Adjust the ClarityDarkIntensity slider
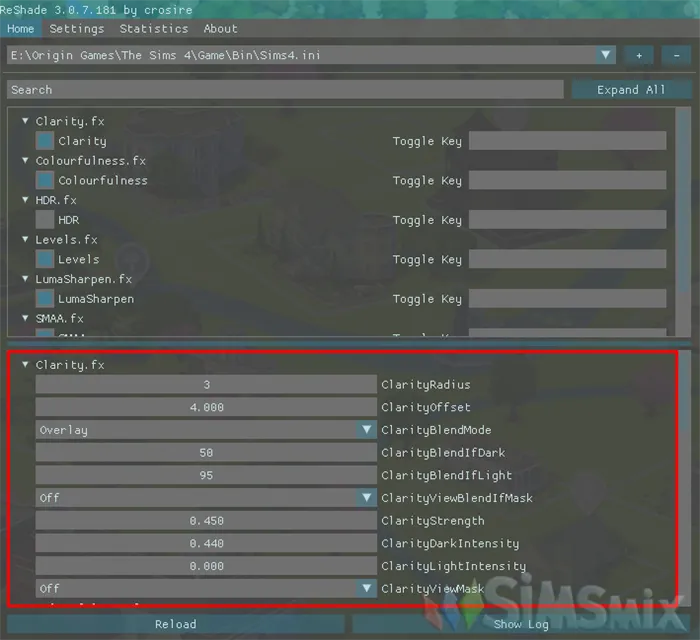 (206, 544)
